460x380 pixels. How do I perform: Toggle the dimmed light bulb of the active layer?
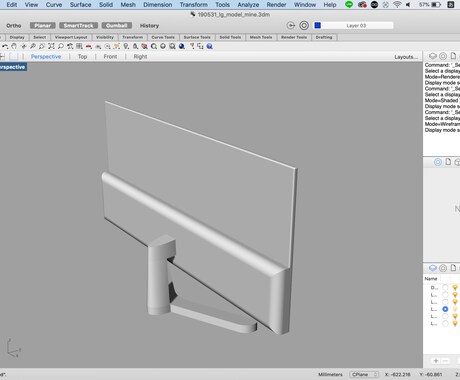pyautogui.click(x=455, y=309)
